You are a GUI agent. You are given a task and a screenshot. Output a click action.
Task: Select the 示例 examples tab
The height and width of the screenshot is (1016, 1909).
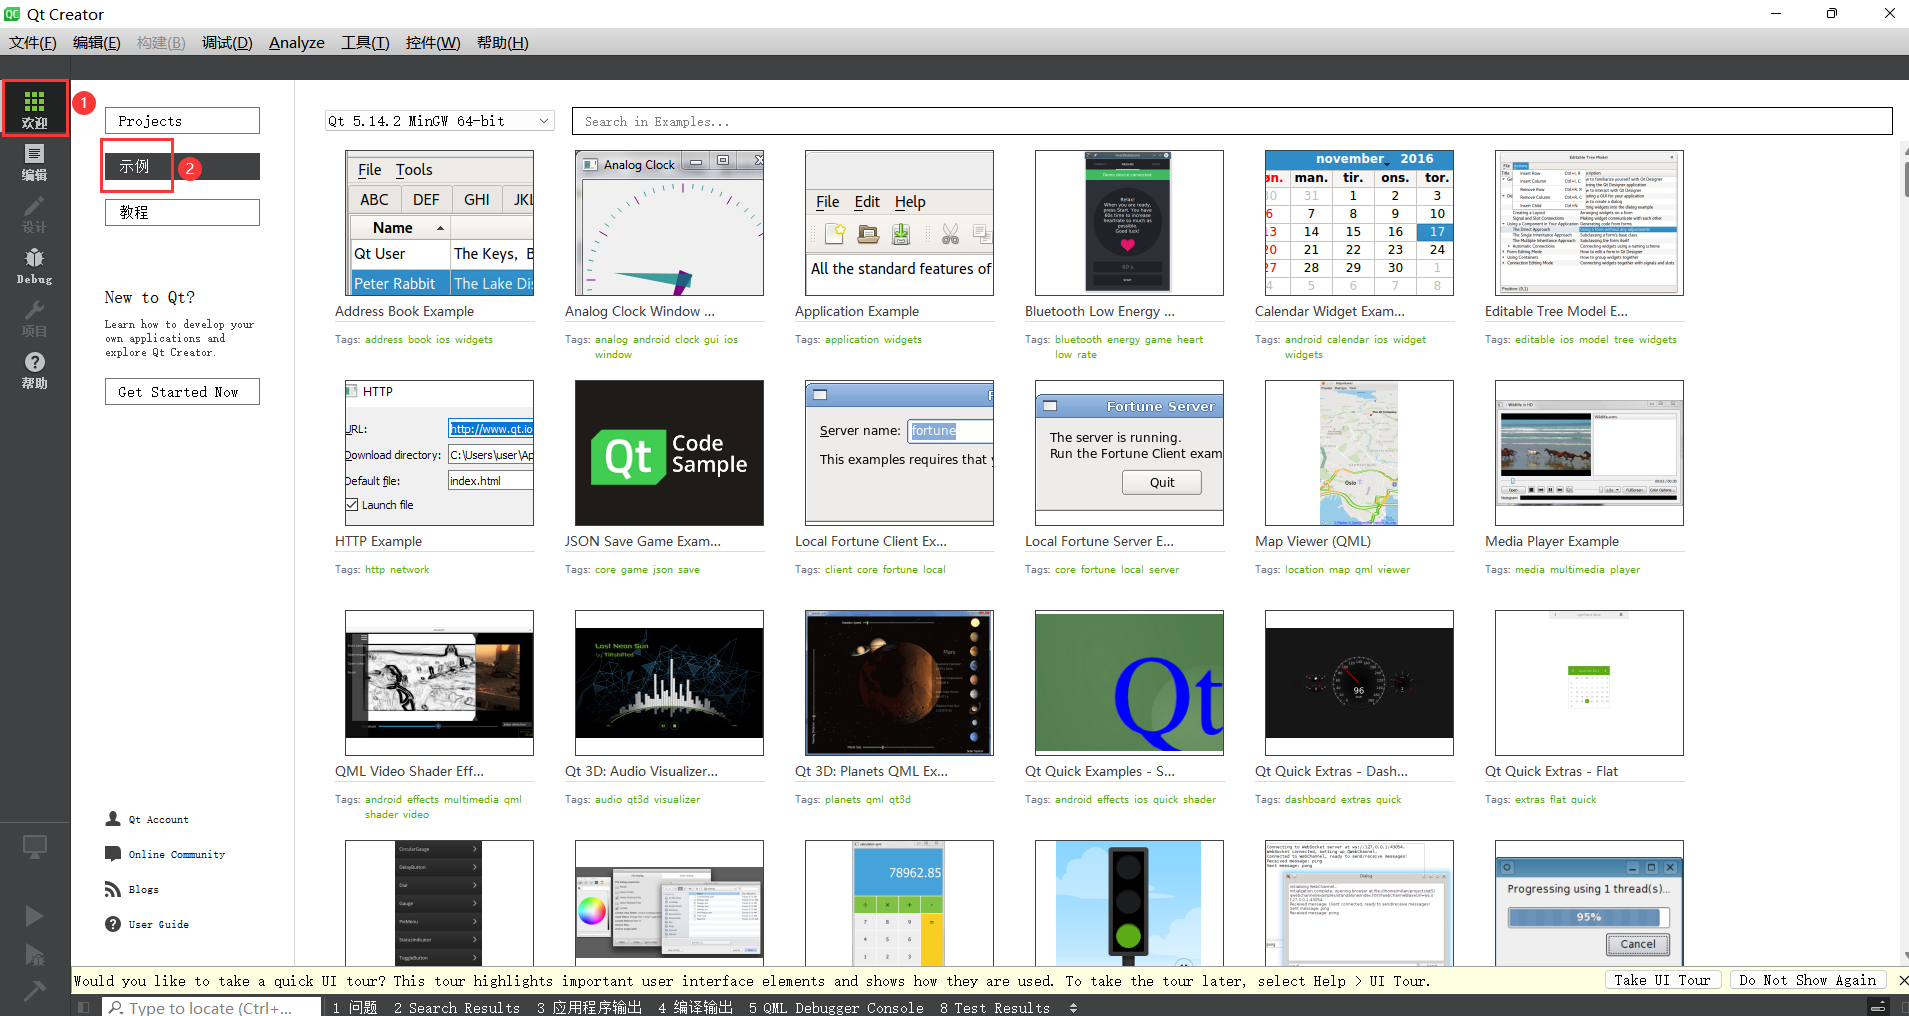[x=182, y=166]
